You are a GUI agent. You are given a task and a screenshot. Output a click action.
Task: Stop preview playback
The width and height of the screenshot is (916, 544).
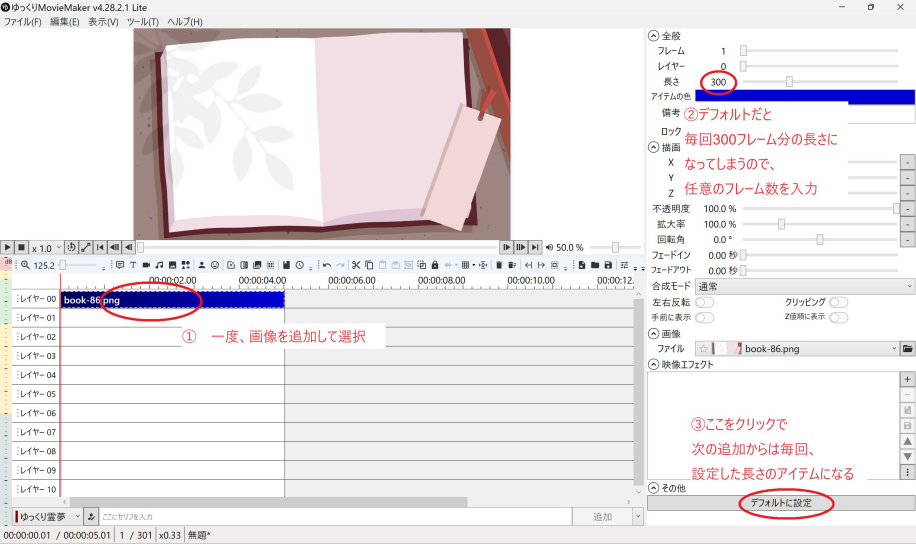pos(22,248)
